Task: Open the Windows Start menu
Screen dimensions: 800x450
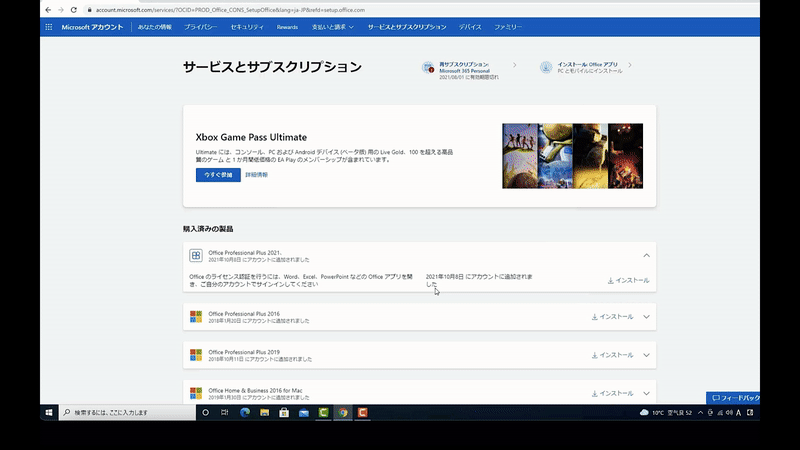Action: point(49,412)
